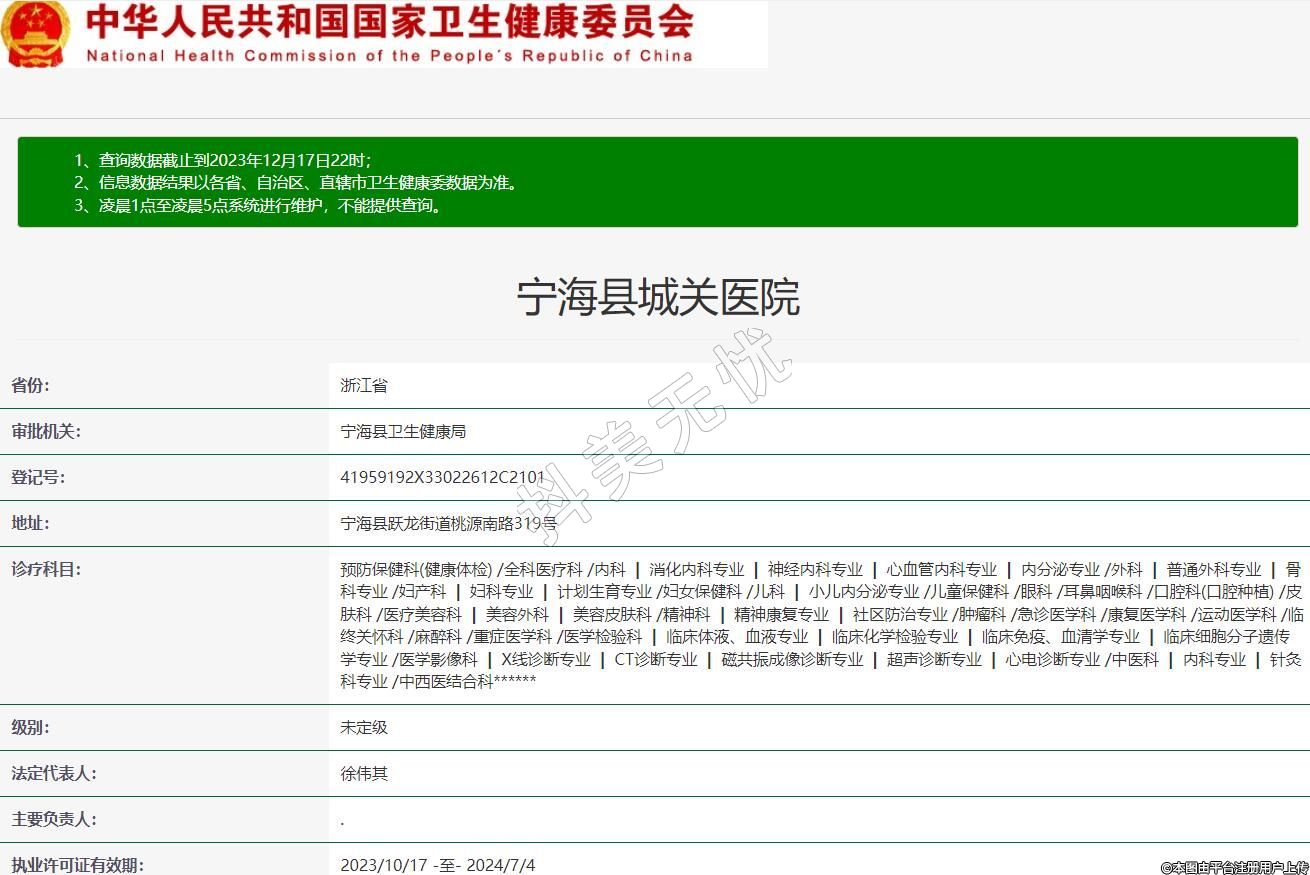This screenshot has width=1310, height=875.
Task: Click the approving authority 宁海县卫生健康局
Action: [403, 431]
